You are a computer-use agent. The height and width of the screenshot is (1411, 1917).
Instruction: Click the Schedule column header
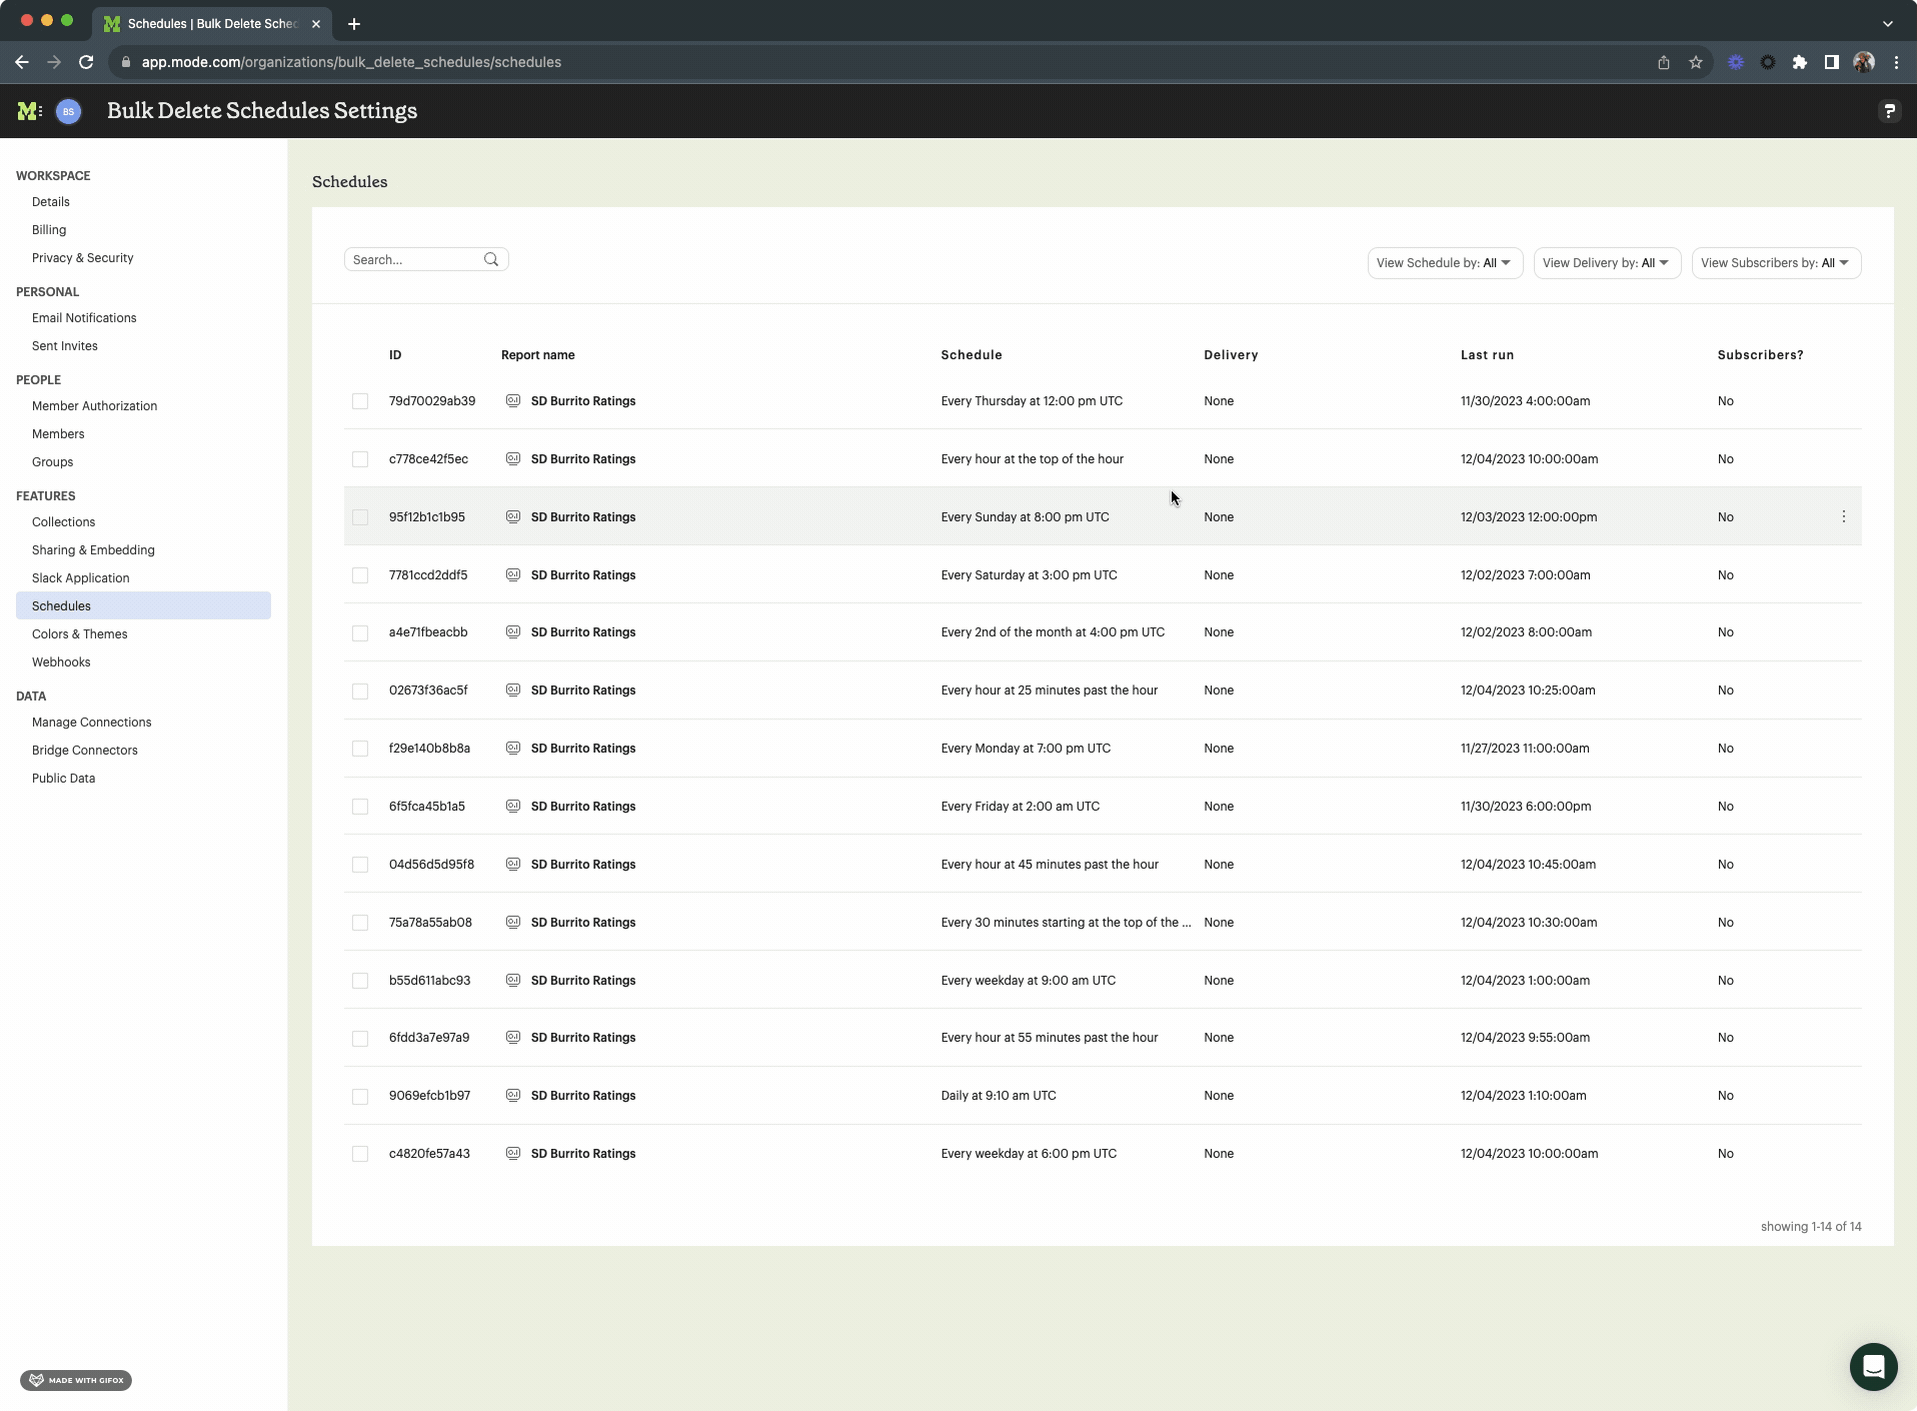point(971,355)
